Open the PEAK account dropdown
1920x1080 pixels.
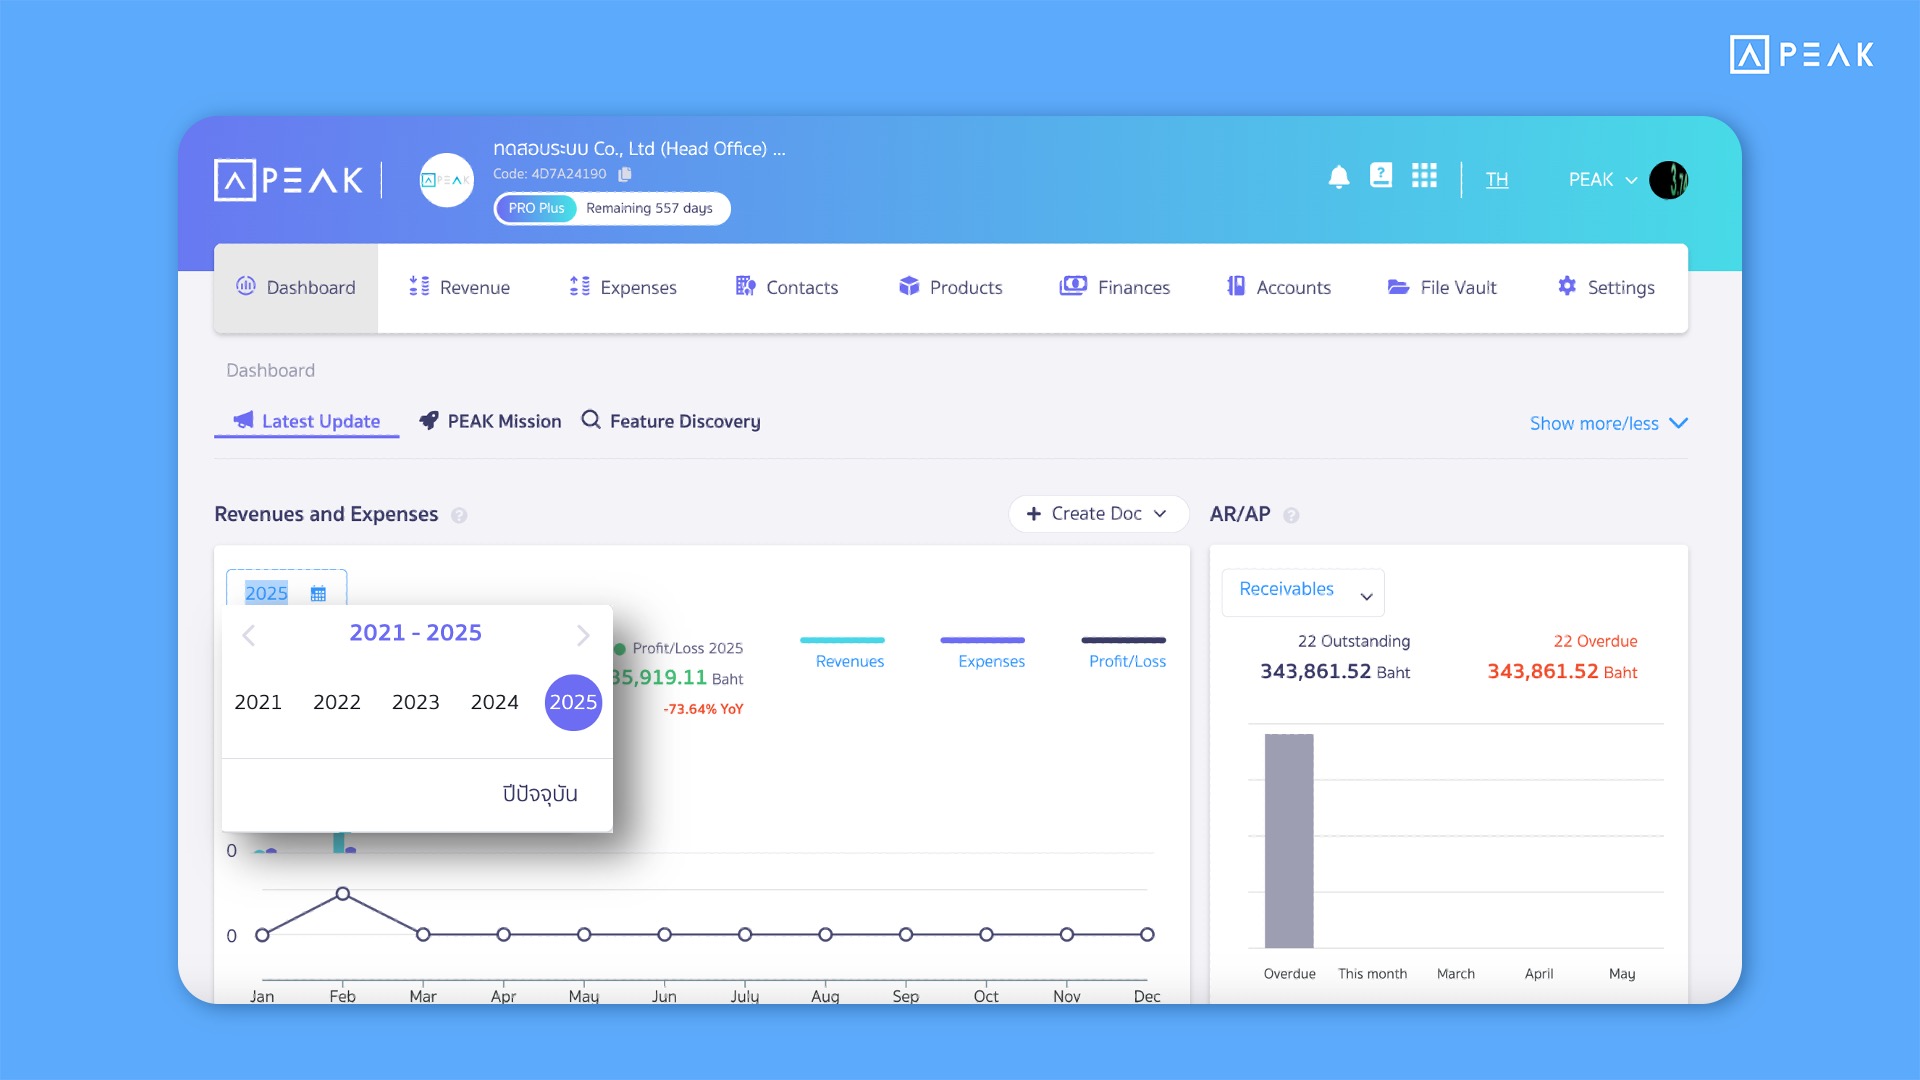pos(1600,180)
